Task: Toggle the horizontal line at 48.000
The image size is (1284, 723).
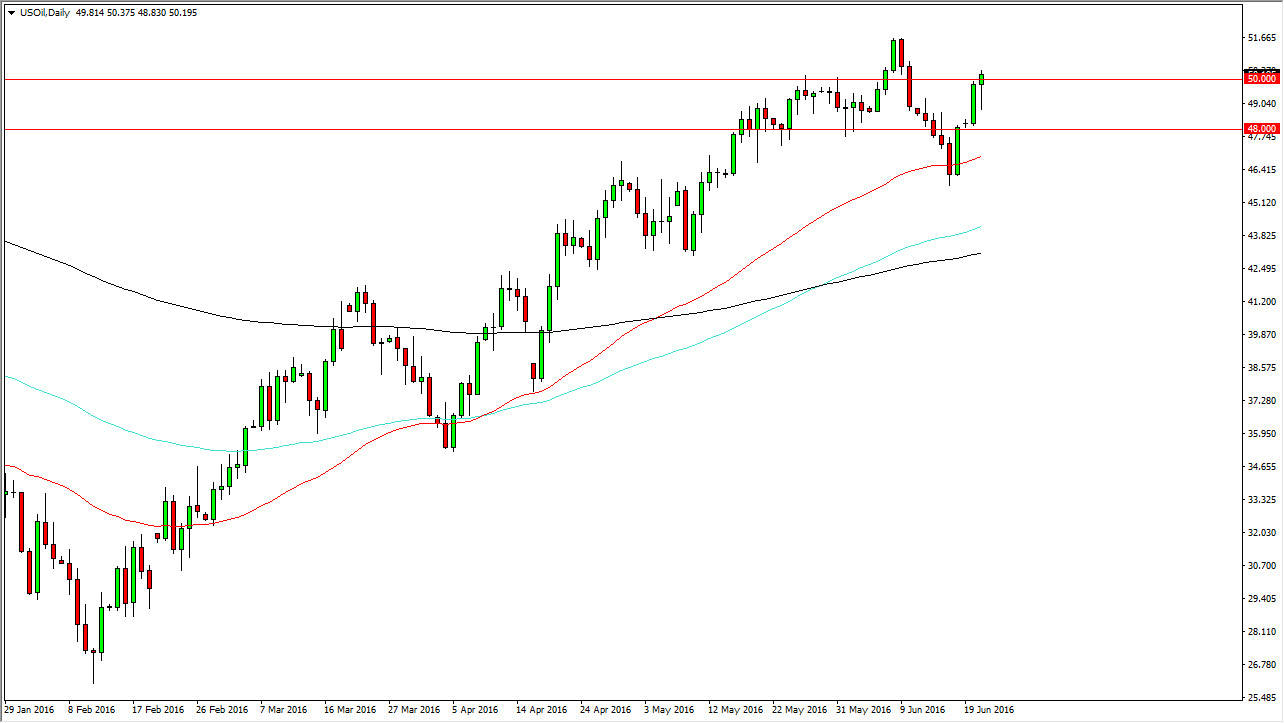Action: click(600, 129)
